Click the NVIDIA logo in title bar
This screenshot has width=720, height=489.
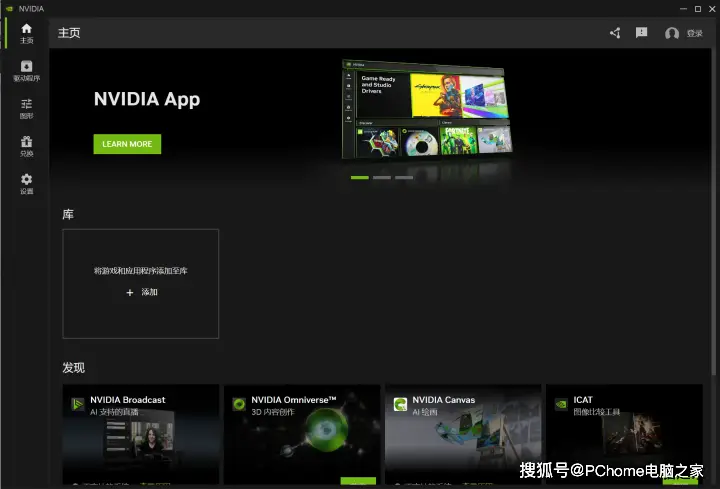(9, 9)
